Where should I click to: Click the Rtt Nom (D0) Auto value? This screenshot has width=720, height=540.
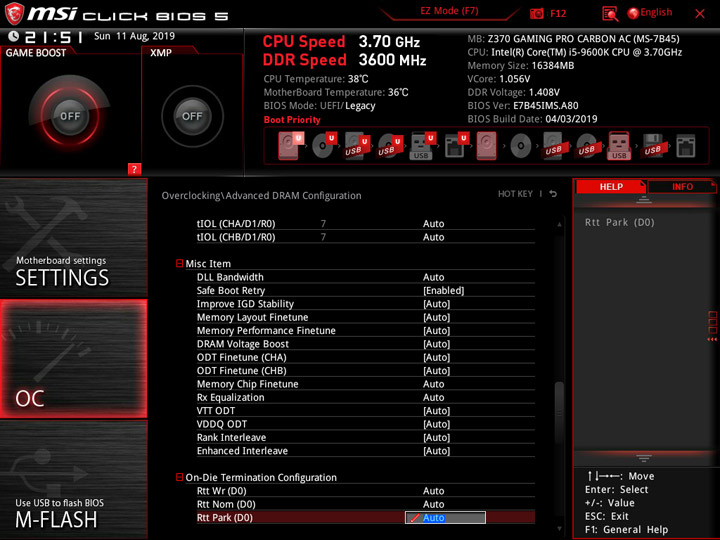coord(433,504)
